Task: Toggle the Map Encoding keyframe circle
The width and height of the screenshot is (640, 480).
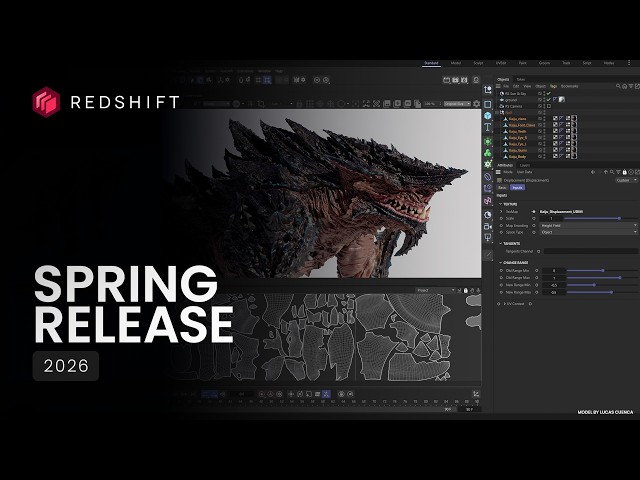Action: tap(502, 225)
